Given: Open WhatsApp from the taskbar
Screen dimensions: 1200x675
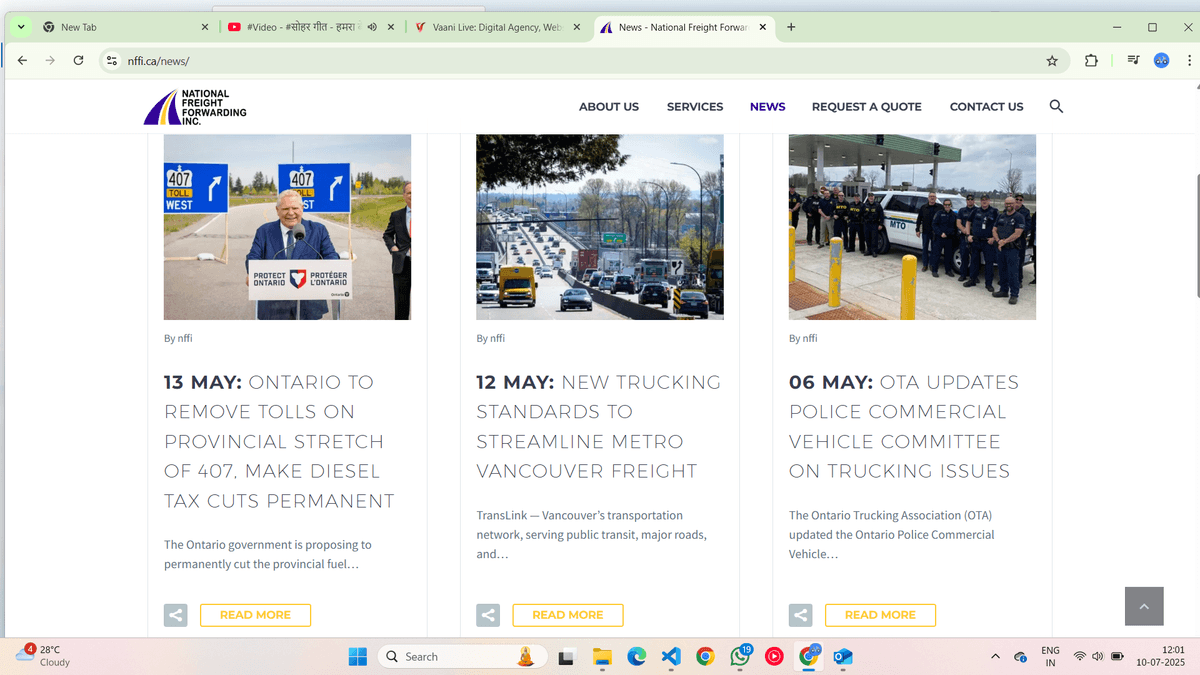Looking at the screenshot, I should tap(740, 657).
